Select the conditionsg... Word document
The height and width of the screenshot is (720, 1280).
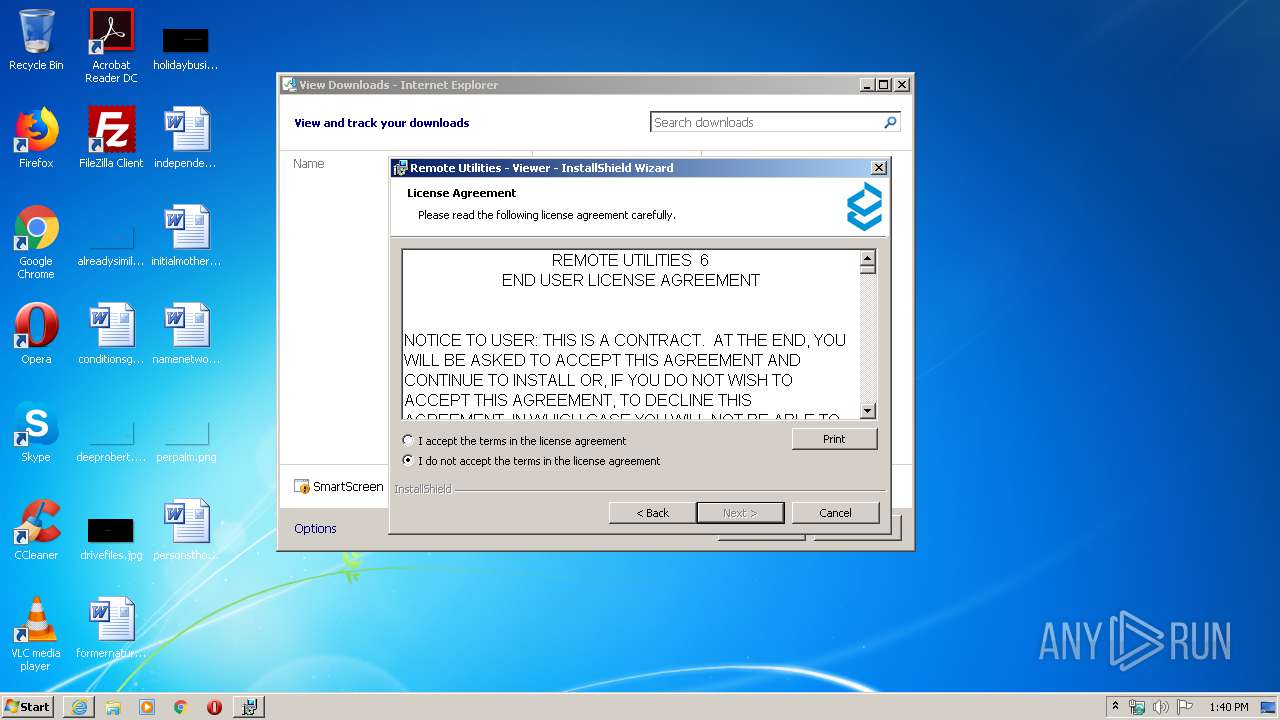pos(111,334)
